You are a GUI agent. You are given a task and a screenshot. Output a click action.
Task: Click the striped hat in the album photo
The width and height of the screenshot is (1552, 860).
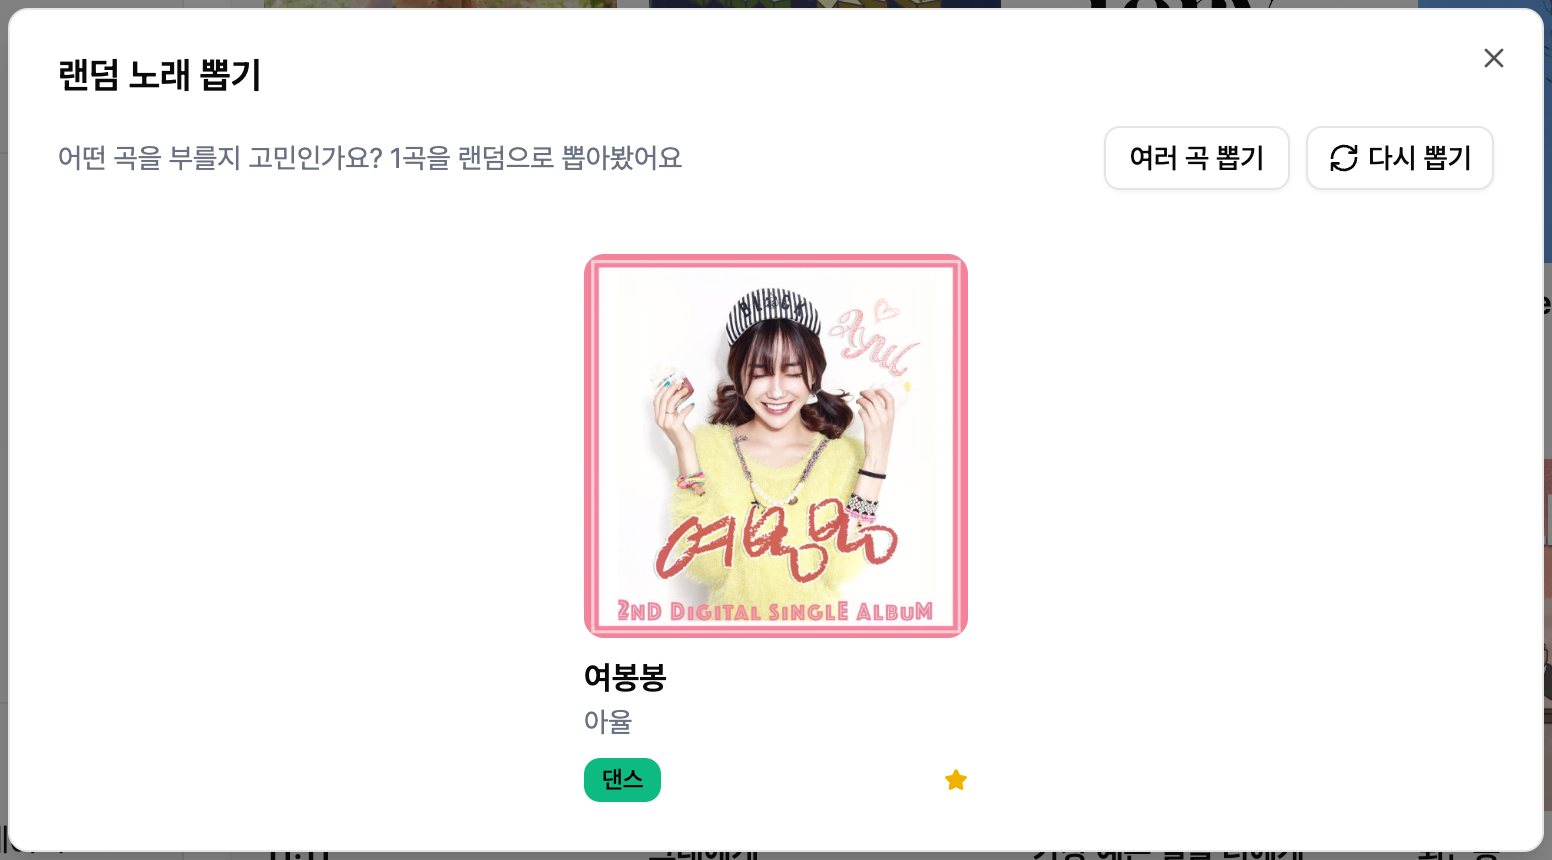pos(773,314)
